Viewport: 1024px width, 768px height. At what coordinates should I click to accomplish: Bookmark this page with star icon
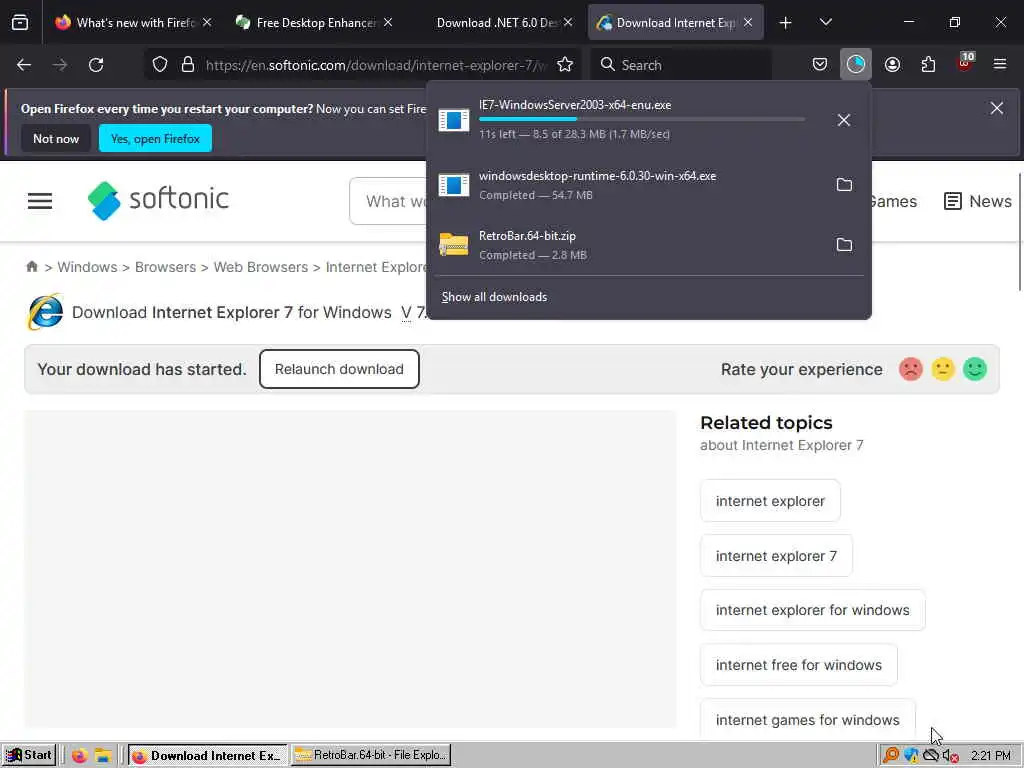point(565,65)
